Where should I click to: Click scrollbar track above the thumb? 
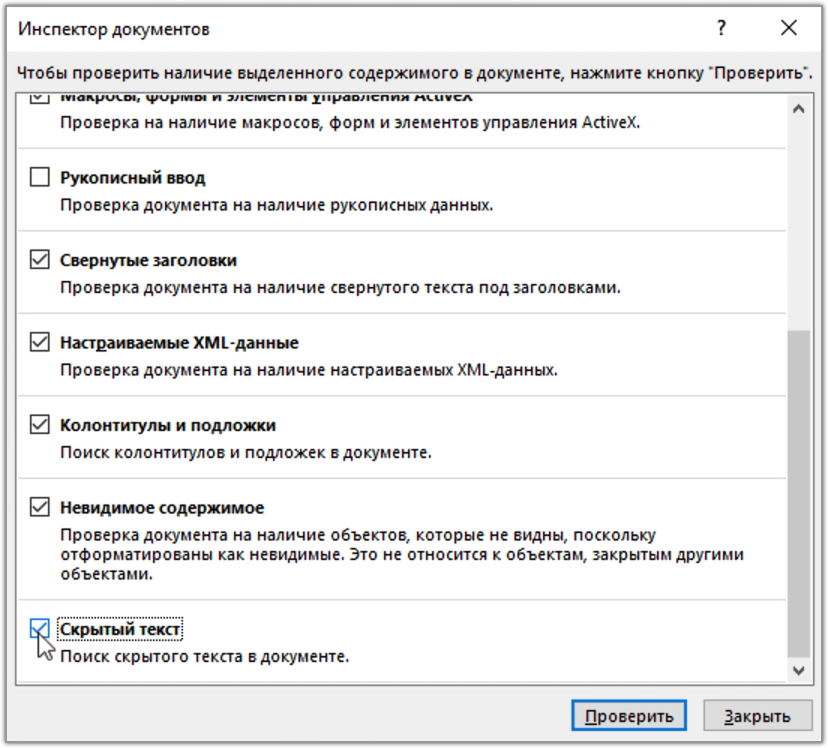pyautogui.click(x=797, y=220)
